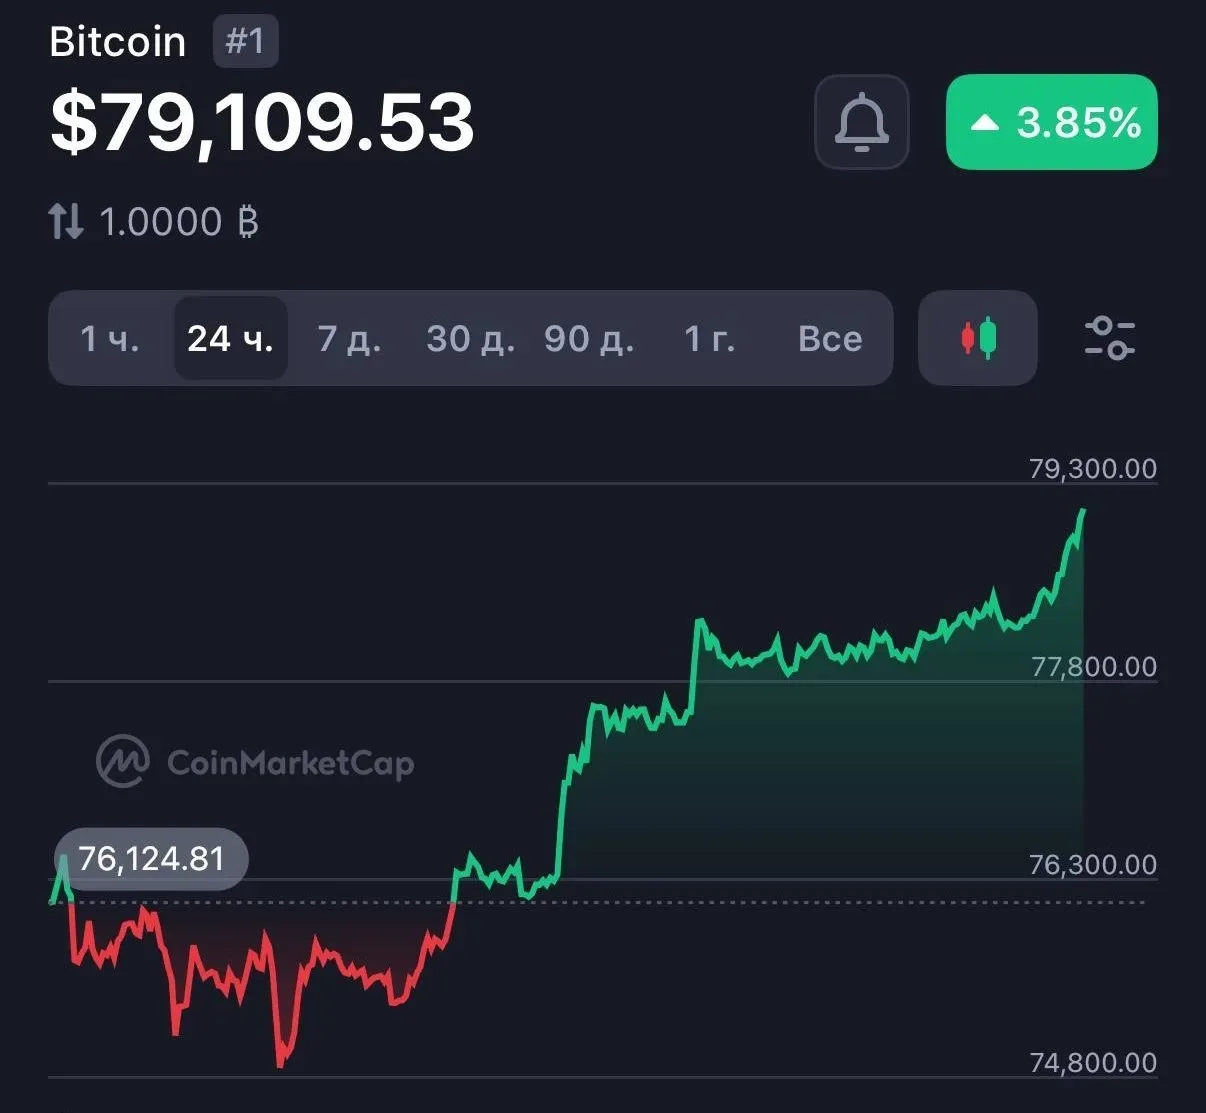Tap the $79,109.53 price value

click(x=262, y=122)
